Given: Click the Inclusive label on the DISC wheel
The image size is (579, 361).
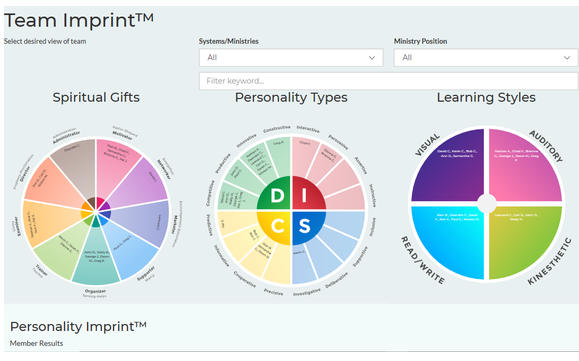Looking at the screenshot, I should click(373, 227).
